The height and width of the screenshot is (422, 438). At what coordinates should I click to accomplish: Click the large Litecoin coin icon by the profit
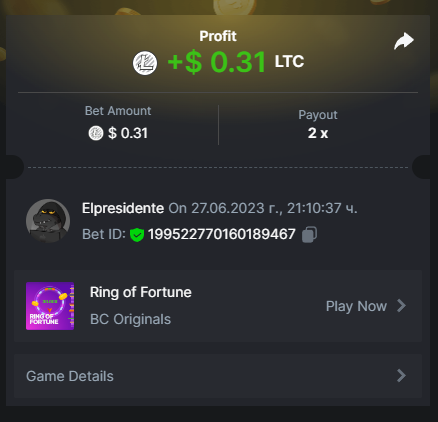pos(145,63)
